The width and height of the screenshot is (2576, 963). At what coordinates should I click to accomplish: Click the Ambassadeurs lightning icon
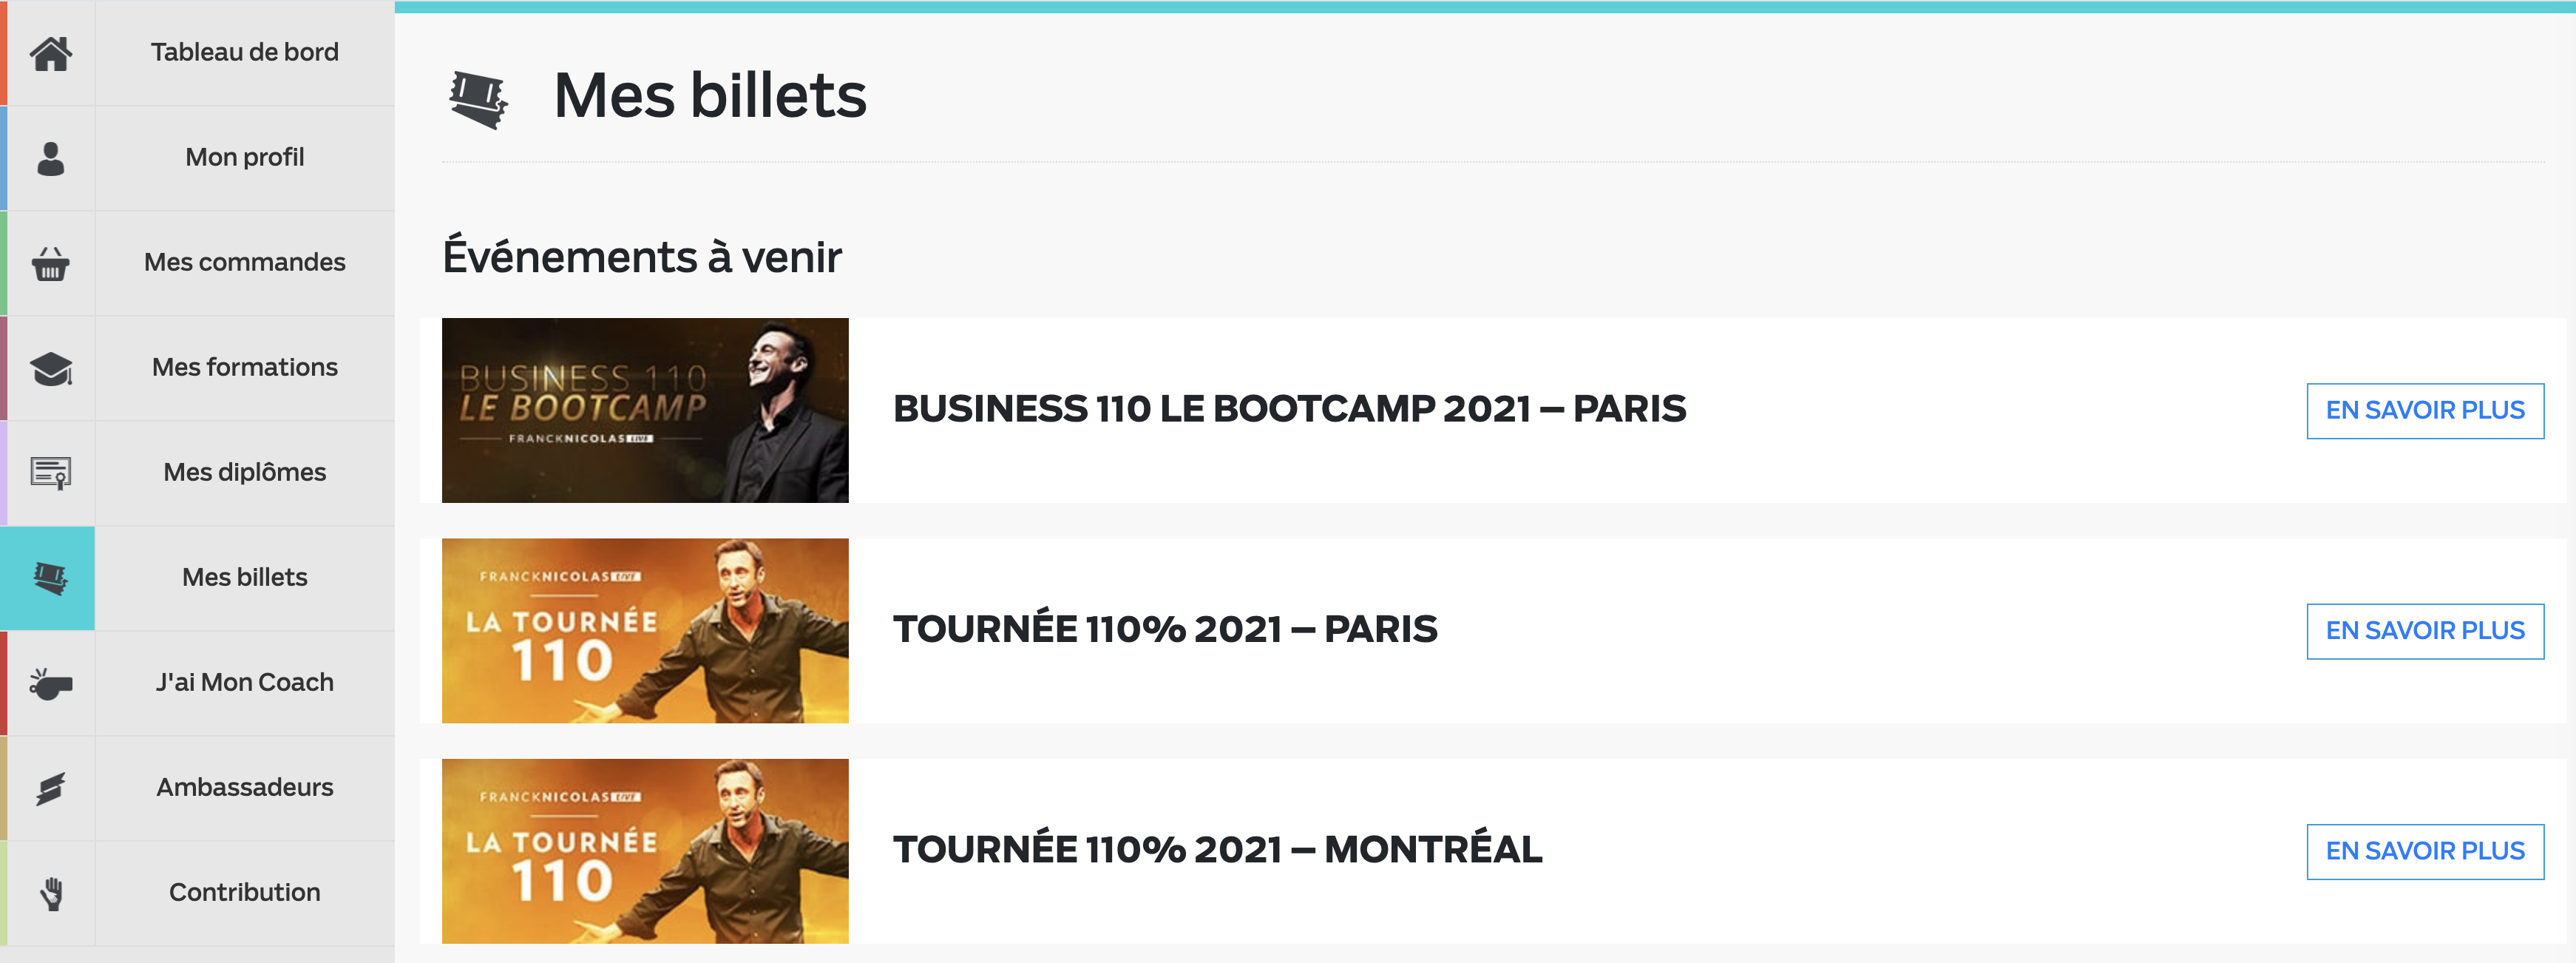[x=51, y=789]
